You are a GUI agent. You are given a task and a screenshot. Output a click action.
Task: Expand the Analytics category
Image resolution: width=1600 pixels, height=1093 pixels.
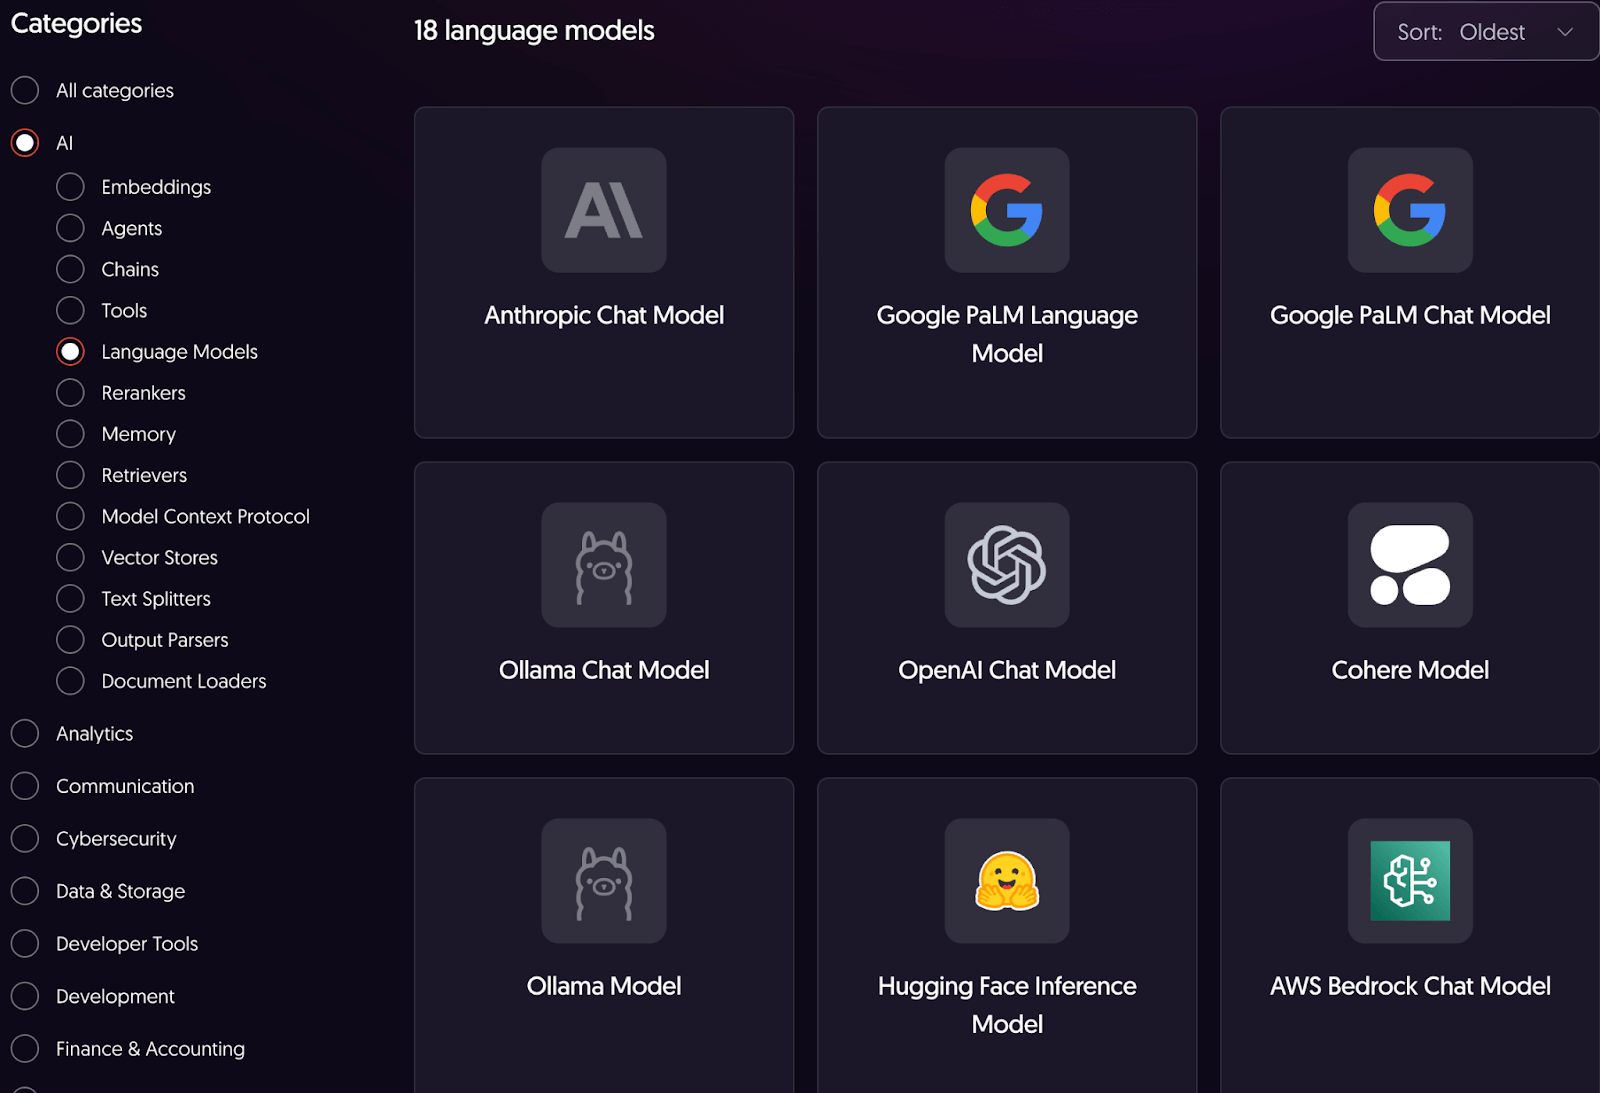(x=25, y=734)
